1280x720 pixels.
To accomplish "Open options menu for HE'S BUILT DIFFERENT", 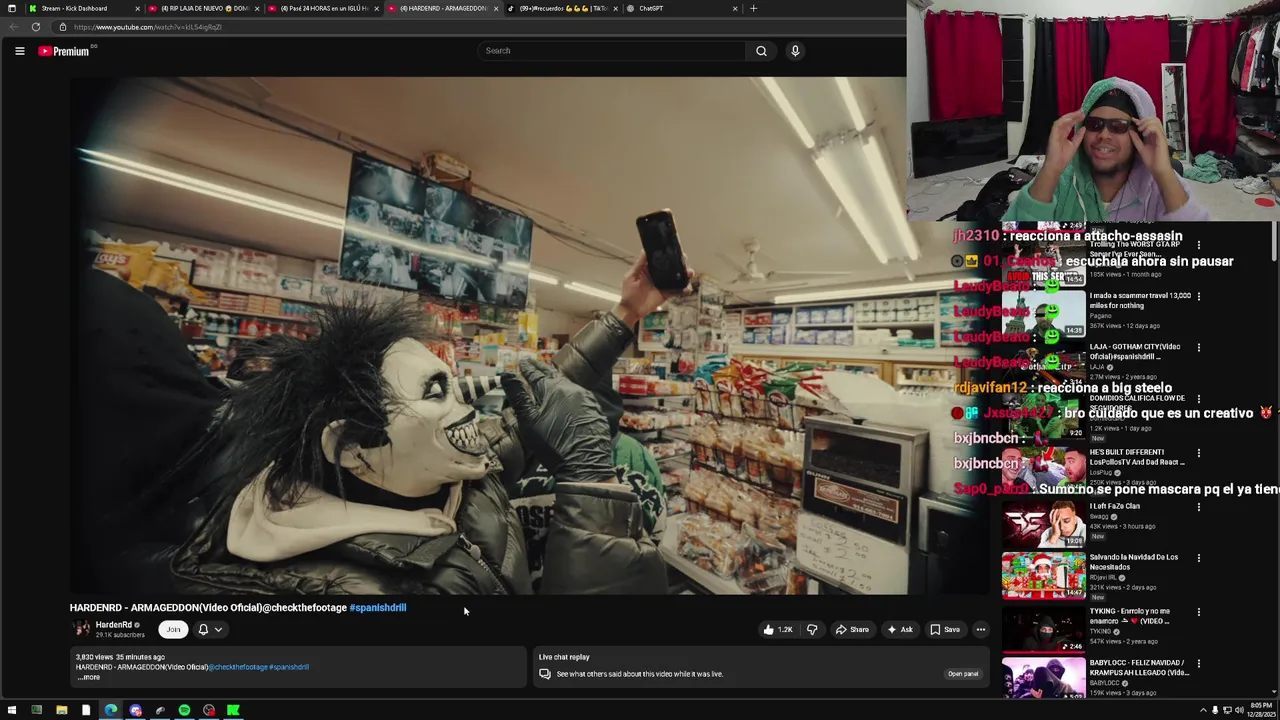I will click(x=1198, y=453).
